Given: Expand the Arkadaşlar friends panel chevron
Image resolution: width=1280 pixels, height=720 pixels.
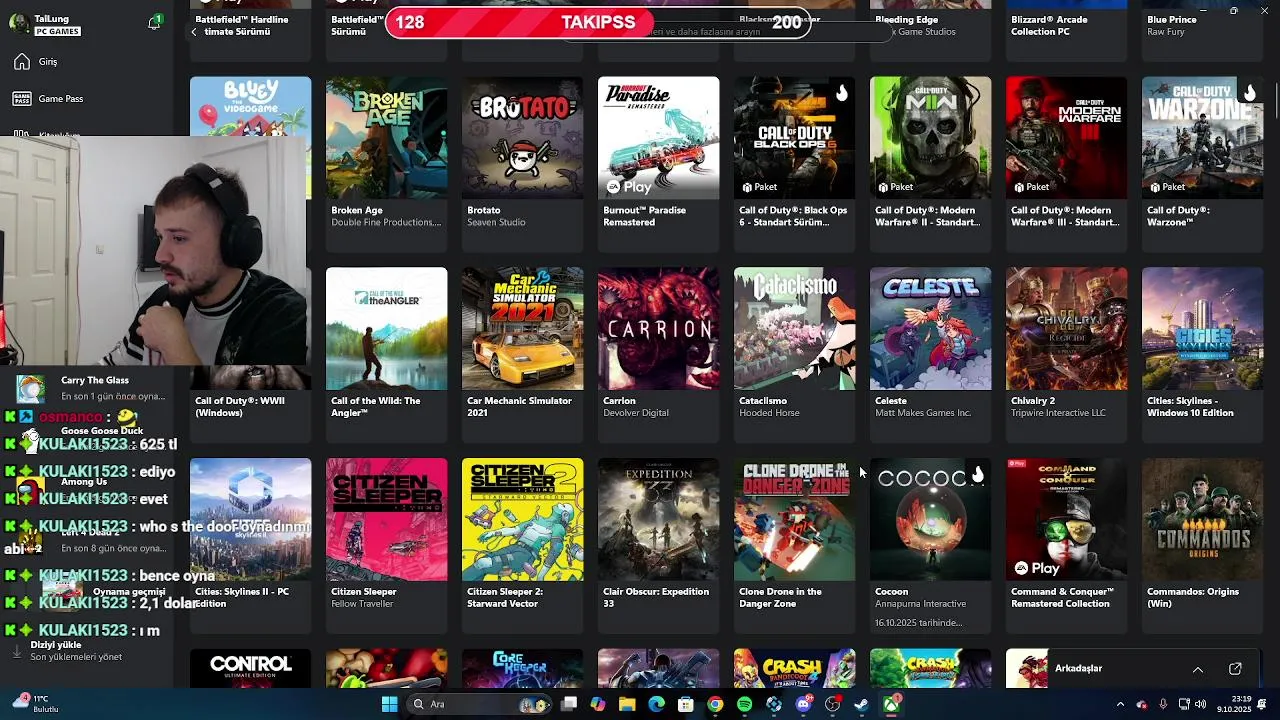Looking at the screenshot, I should click(1197, 669).
